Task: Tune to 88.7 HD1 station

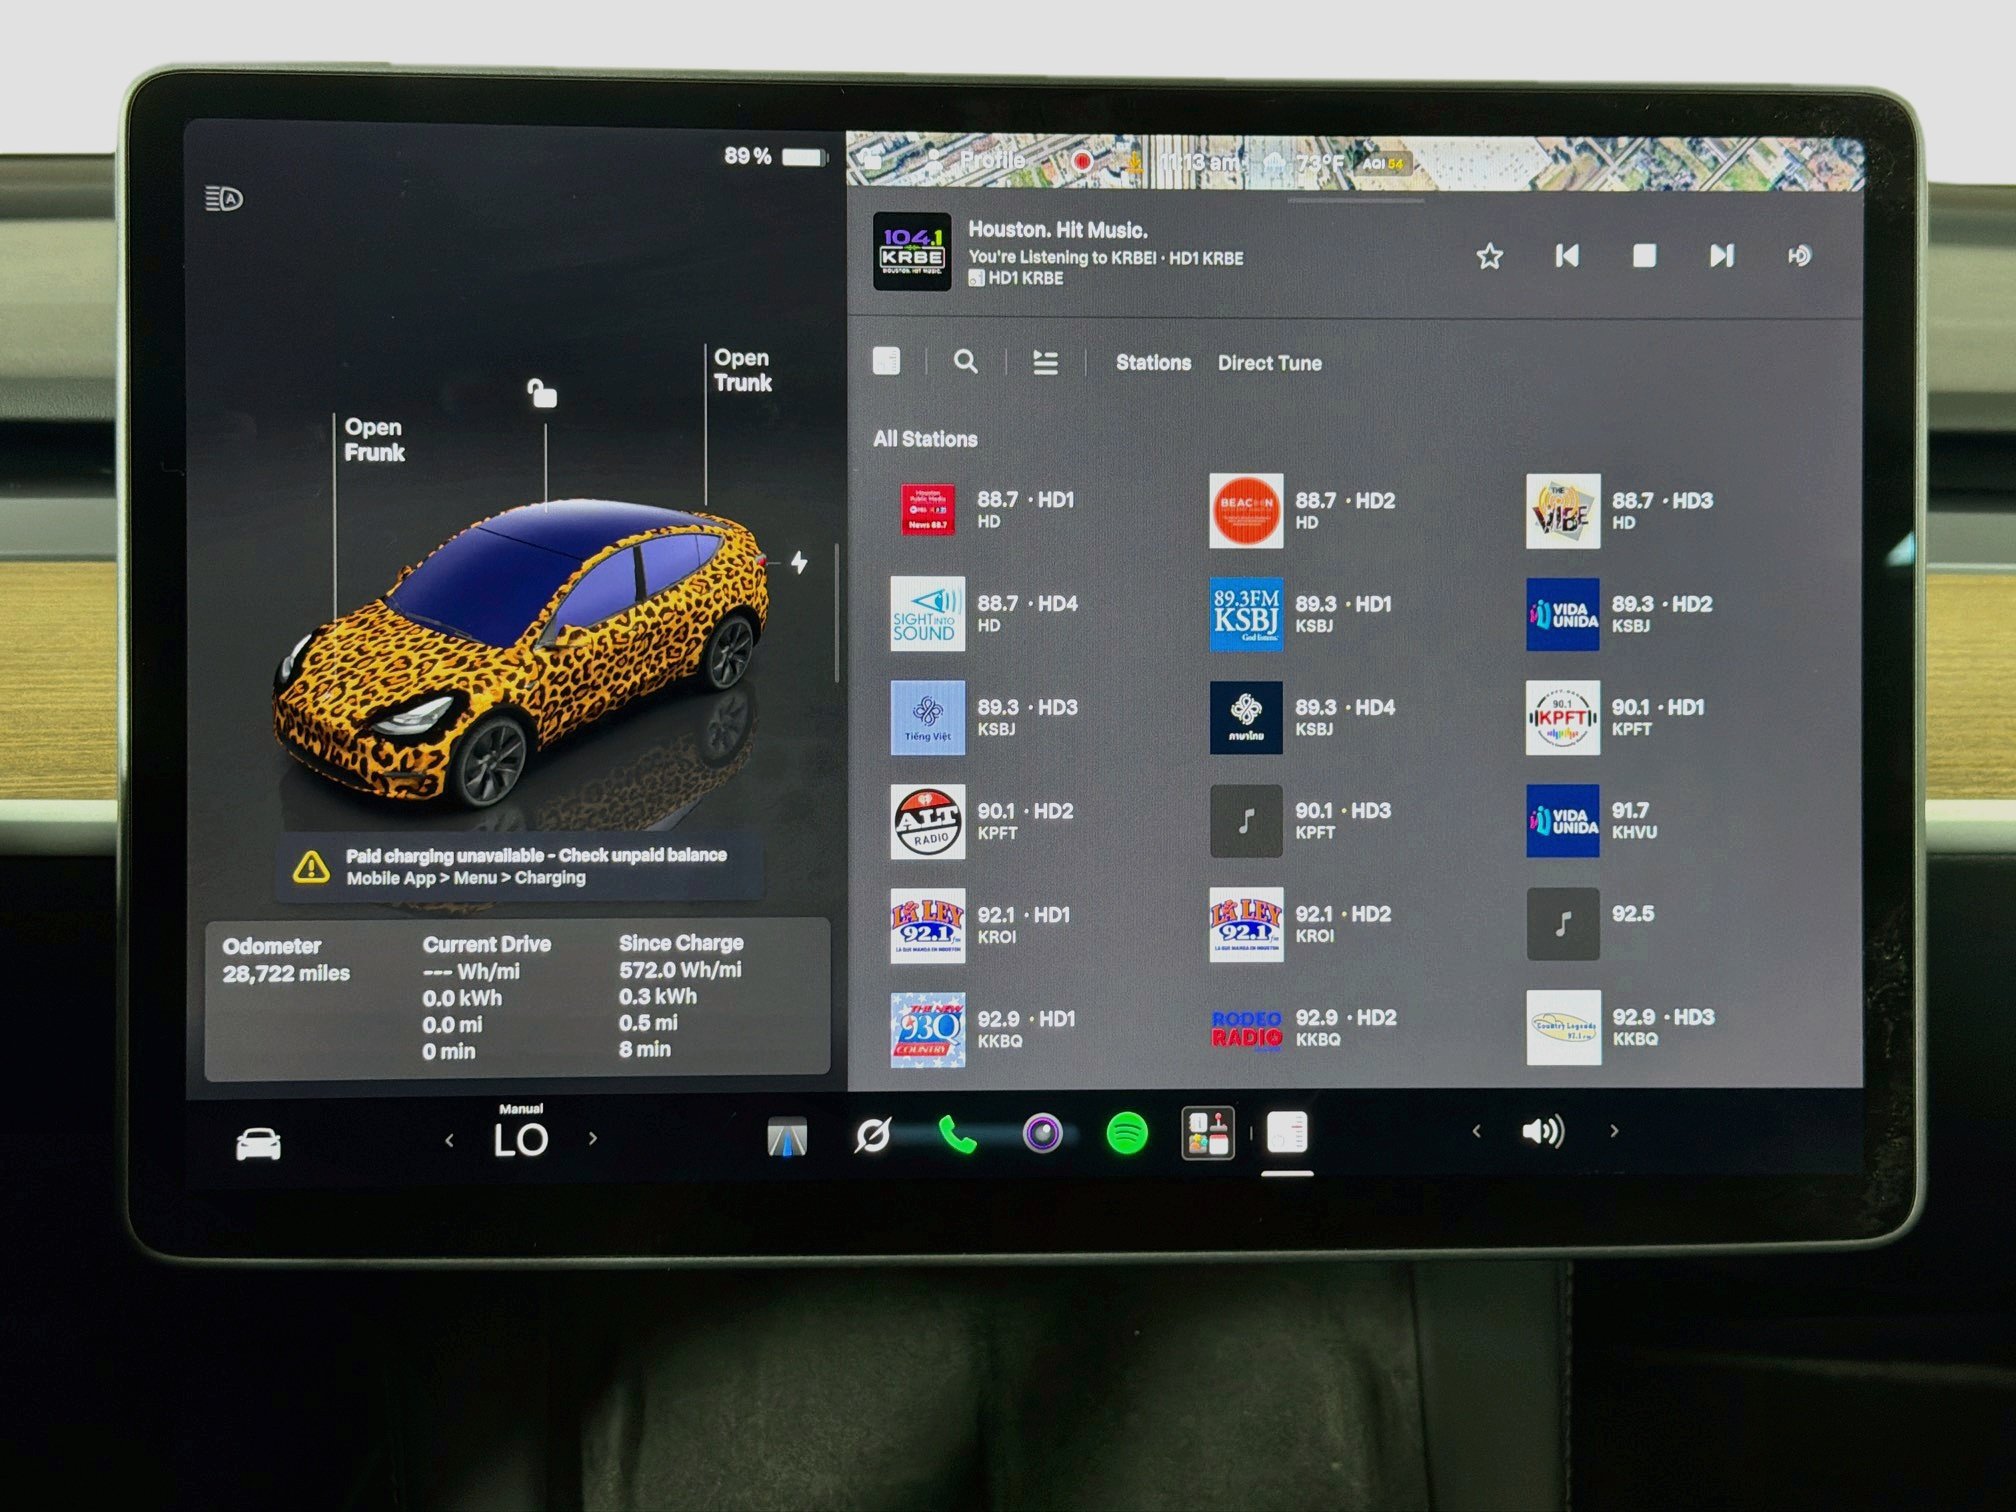Action: [x=985, y=510]
